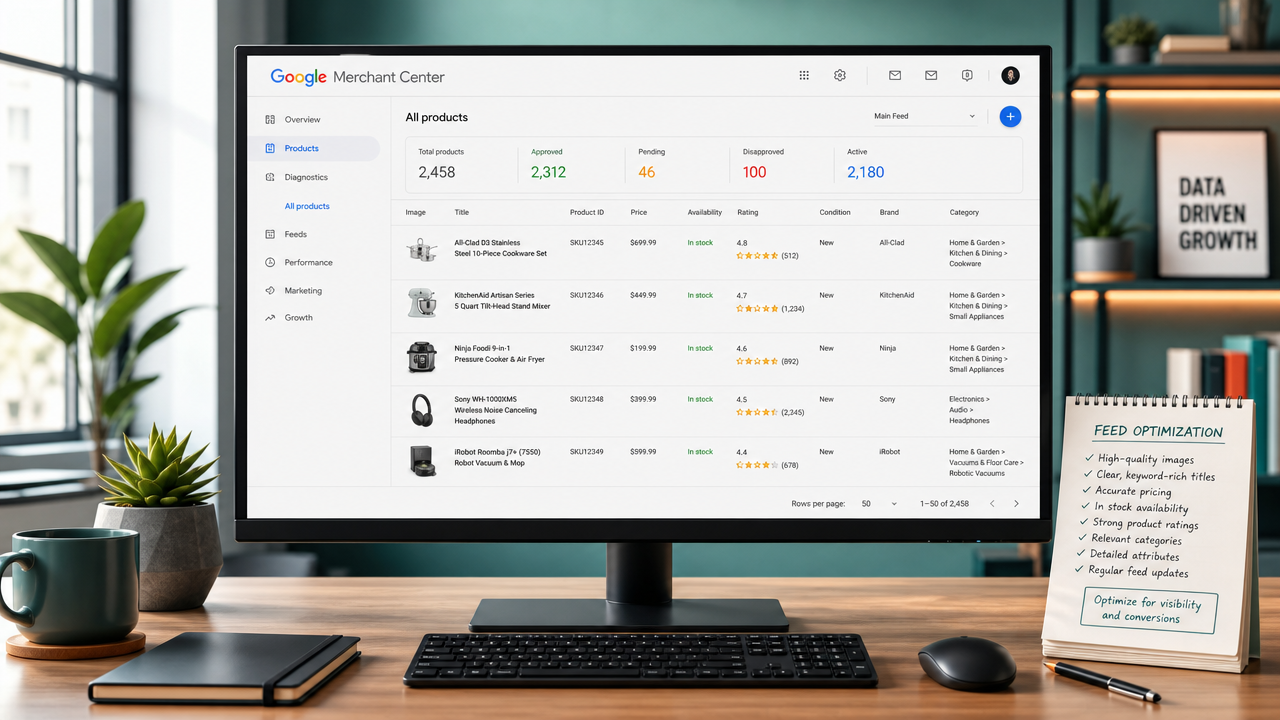Open the iRobot Roomba thumbnail
Image resolution: width=1280 pixels, height=720 pixels.
click(x=421, y=460)
